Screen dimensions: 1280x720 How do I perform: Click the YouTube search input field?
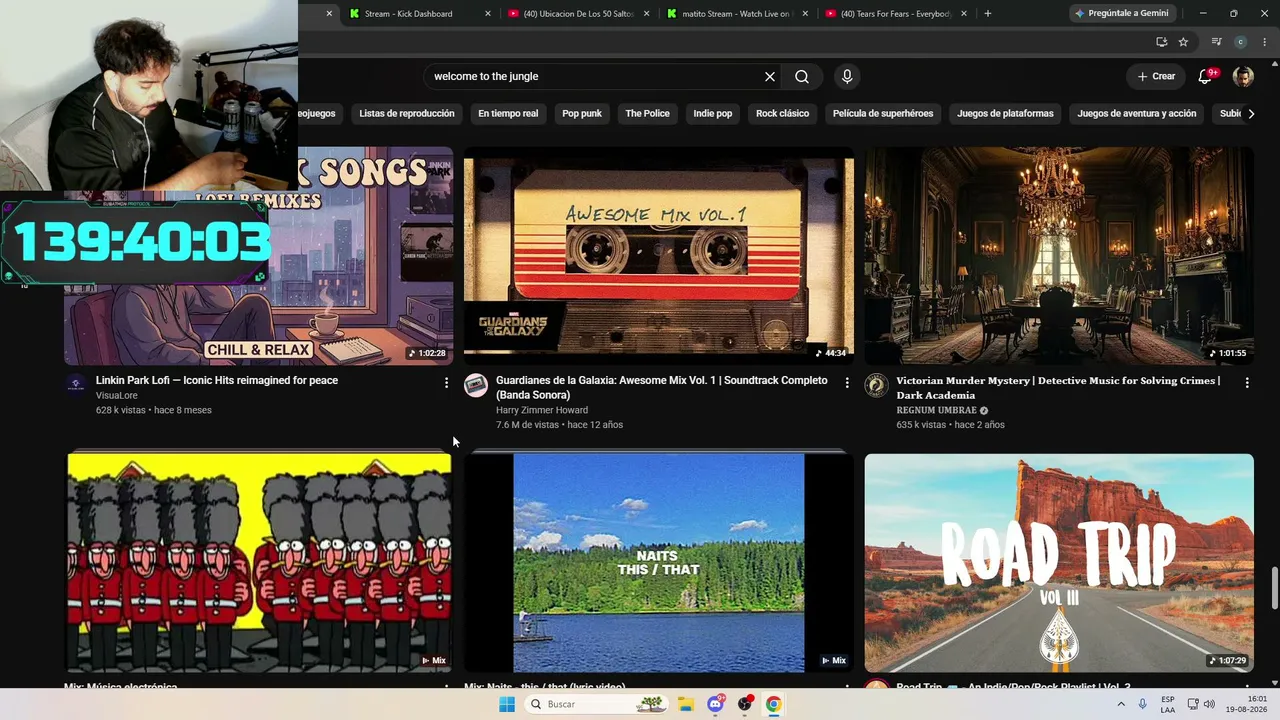(x=595, y=77)
